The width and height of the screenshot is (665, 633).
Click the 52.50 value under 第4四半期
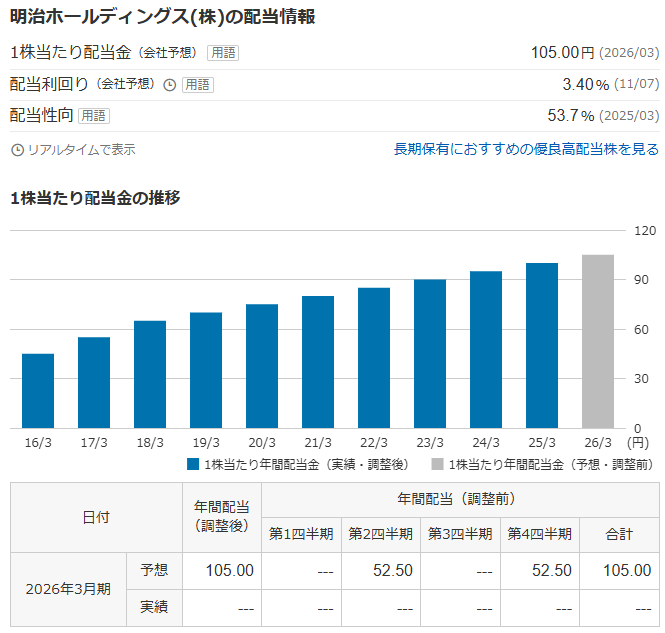(541, 570)
